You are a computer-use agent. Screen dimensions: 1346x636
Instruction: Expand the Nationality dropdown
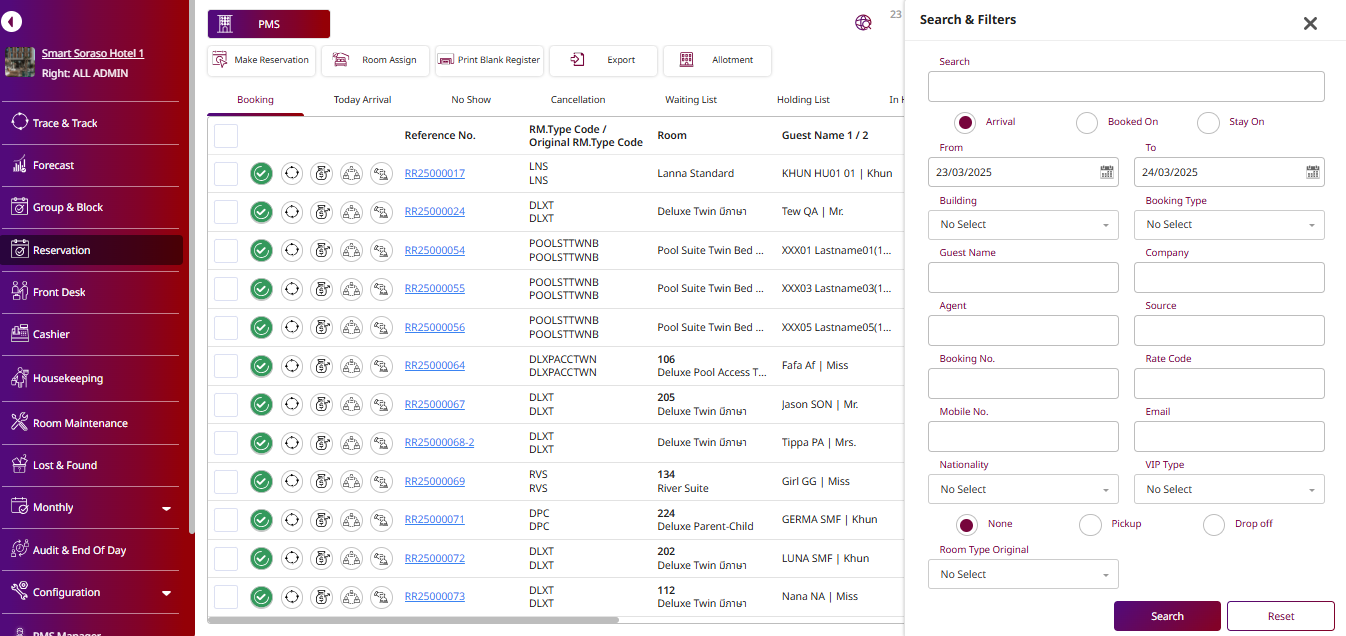click(x=1022, y=490)
